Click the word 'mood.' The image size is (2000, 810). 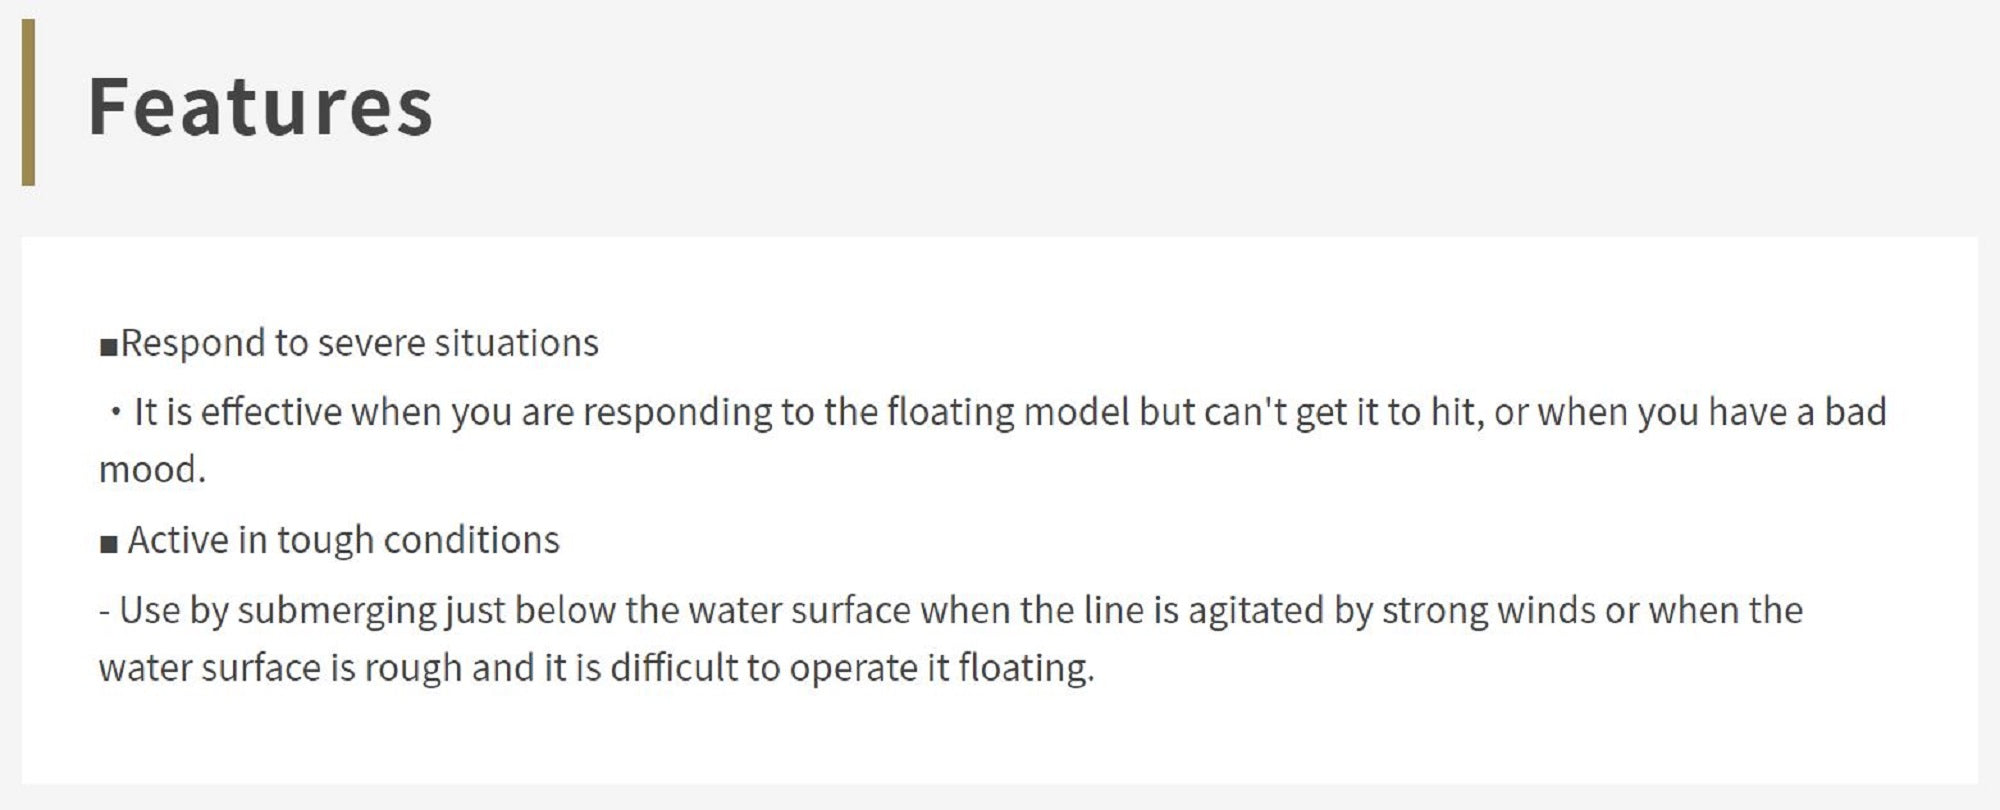pyautogui.click(x=152, y=470)
